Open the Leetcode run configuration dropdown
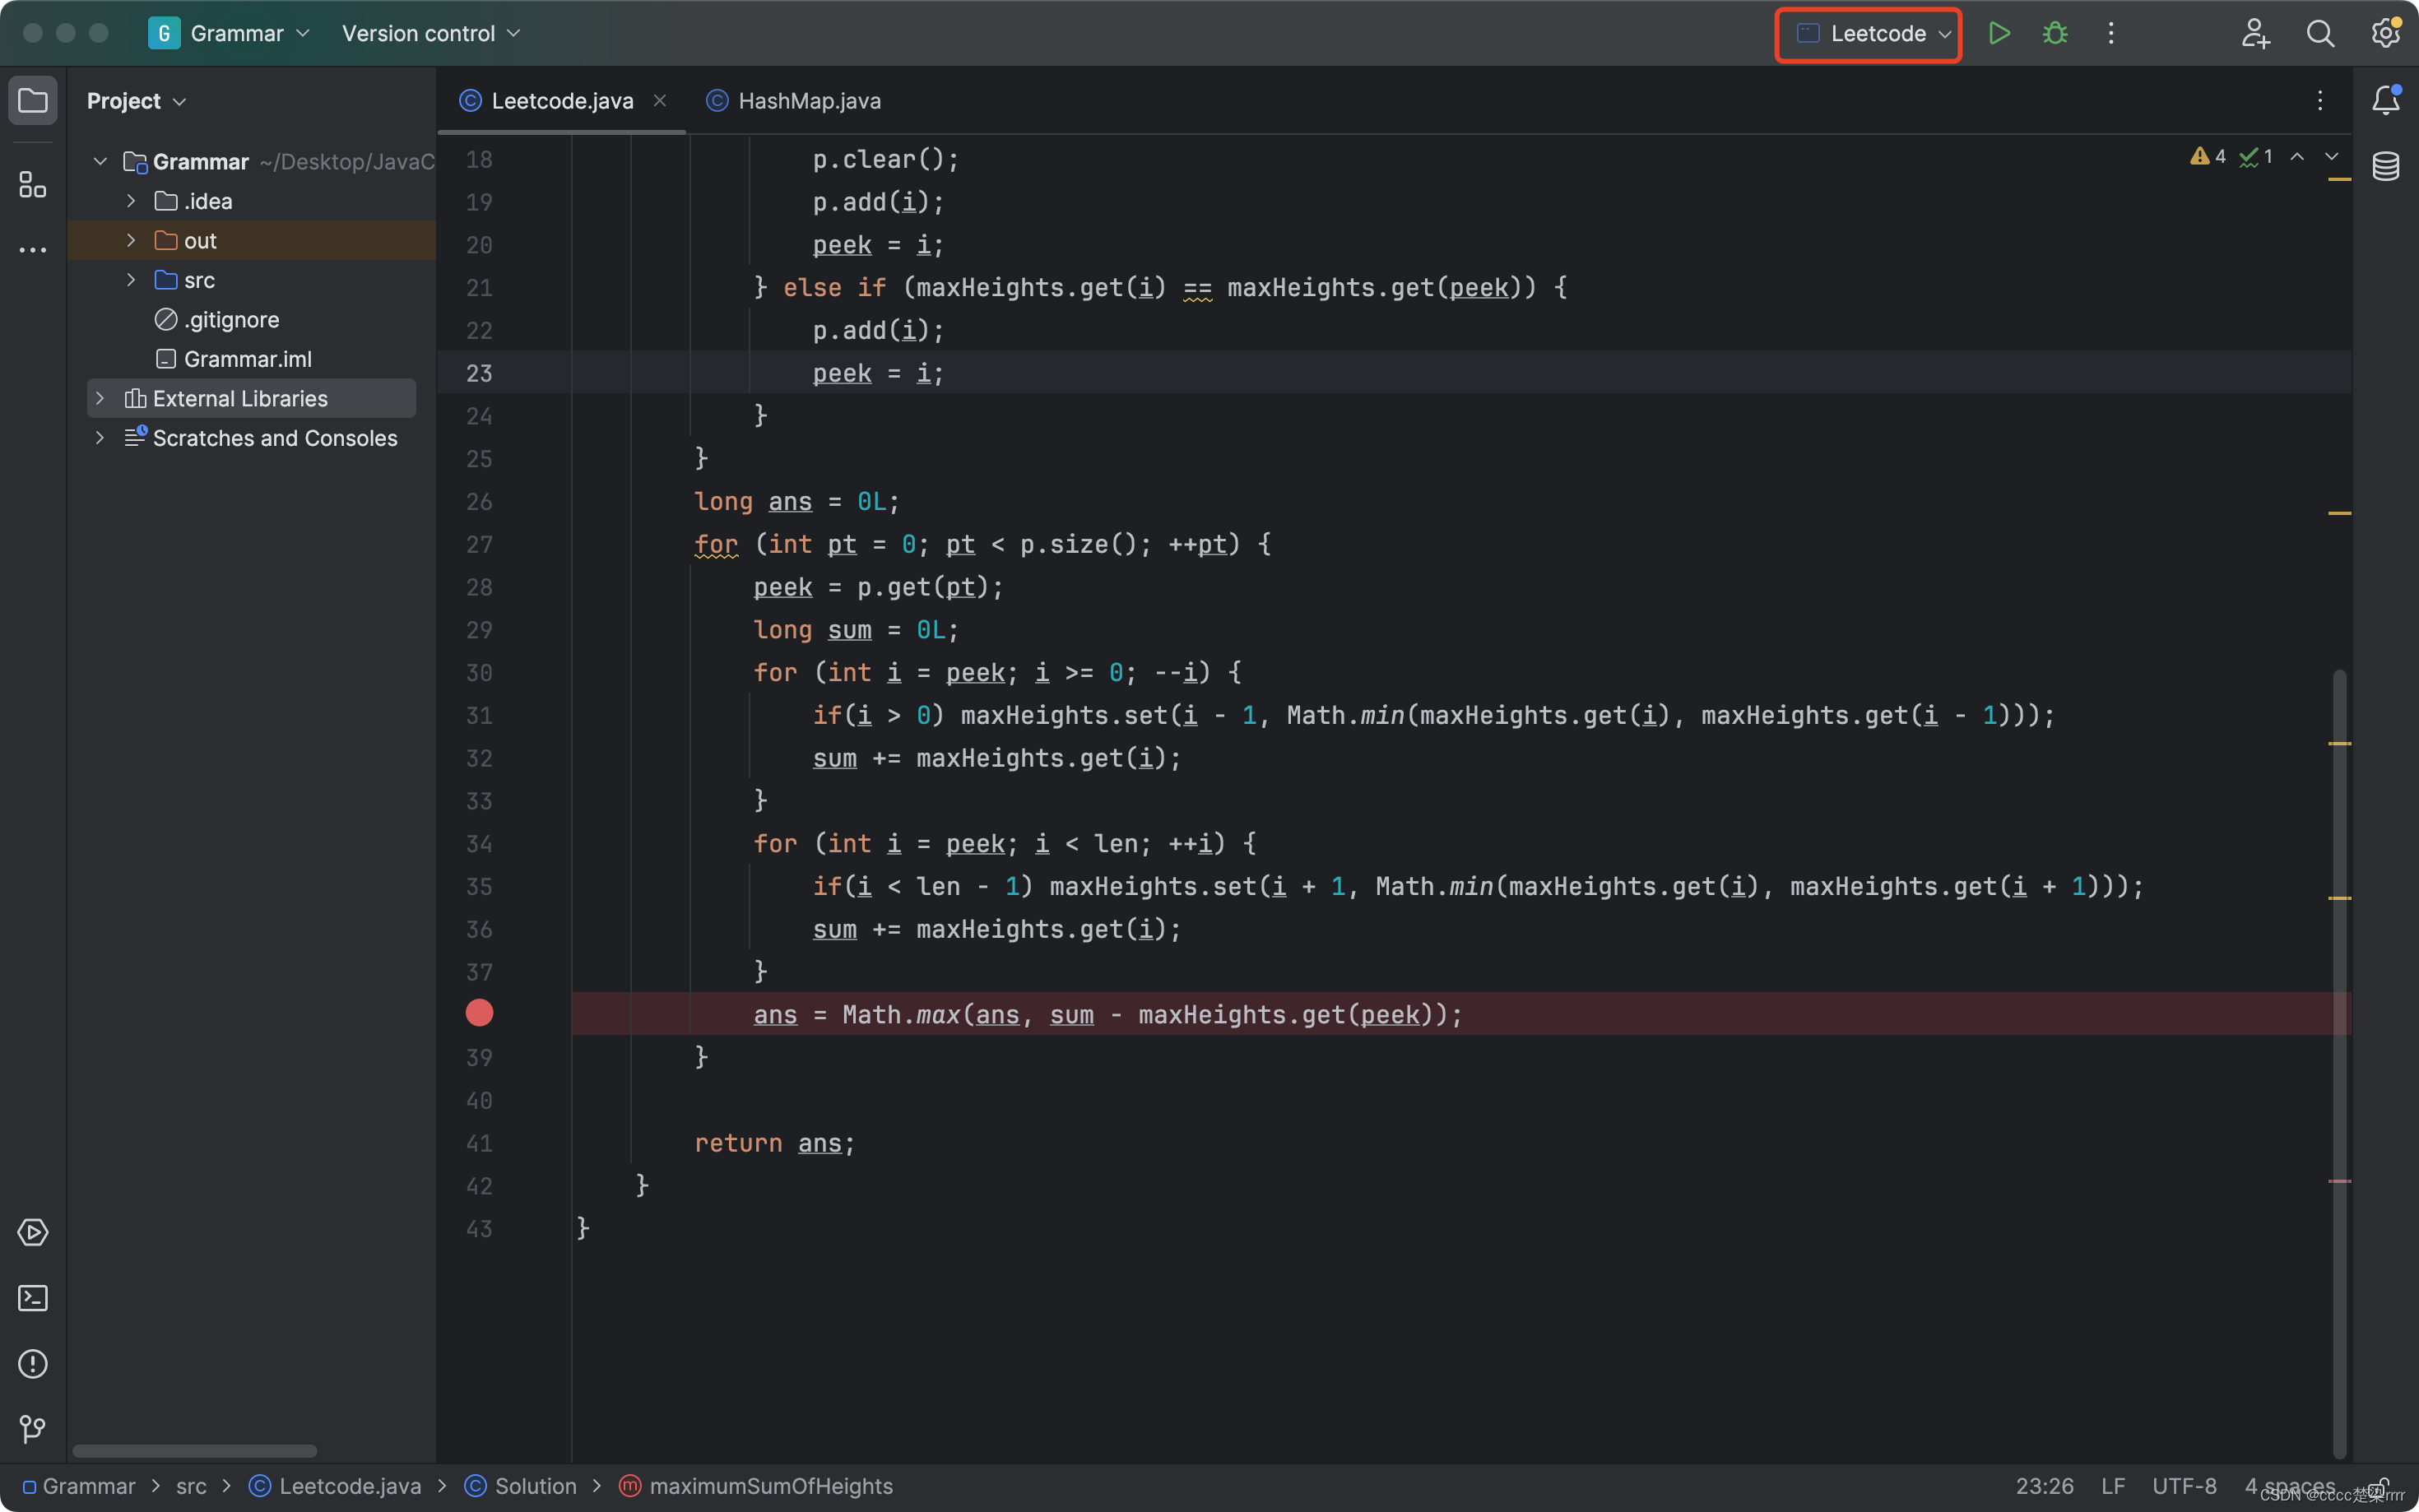 [1868, 34]
